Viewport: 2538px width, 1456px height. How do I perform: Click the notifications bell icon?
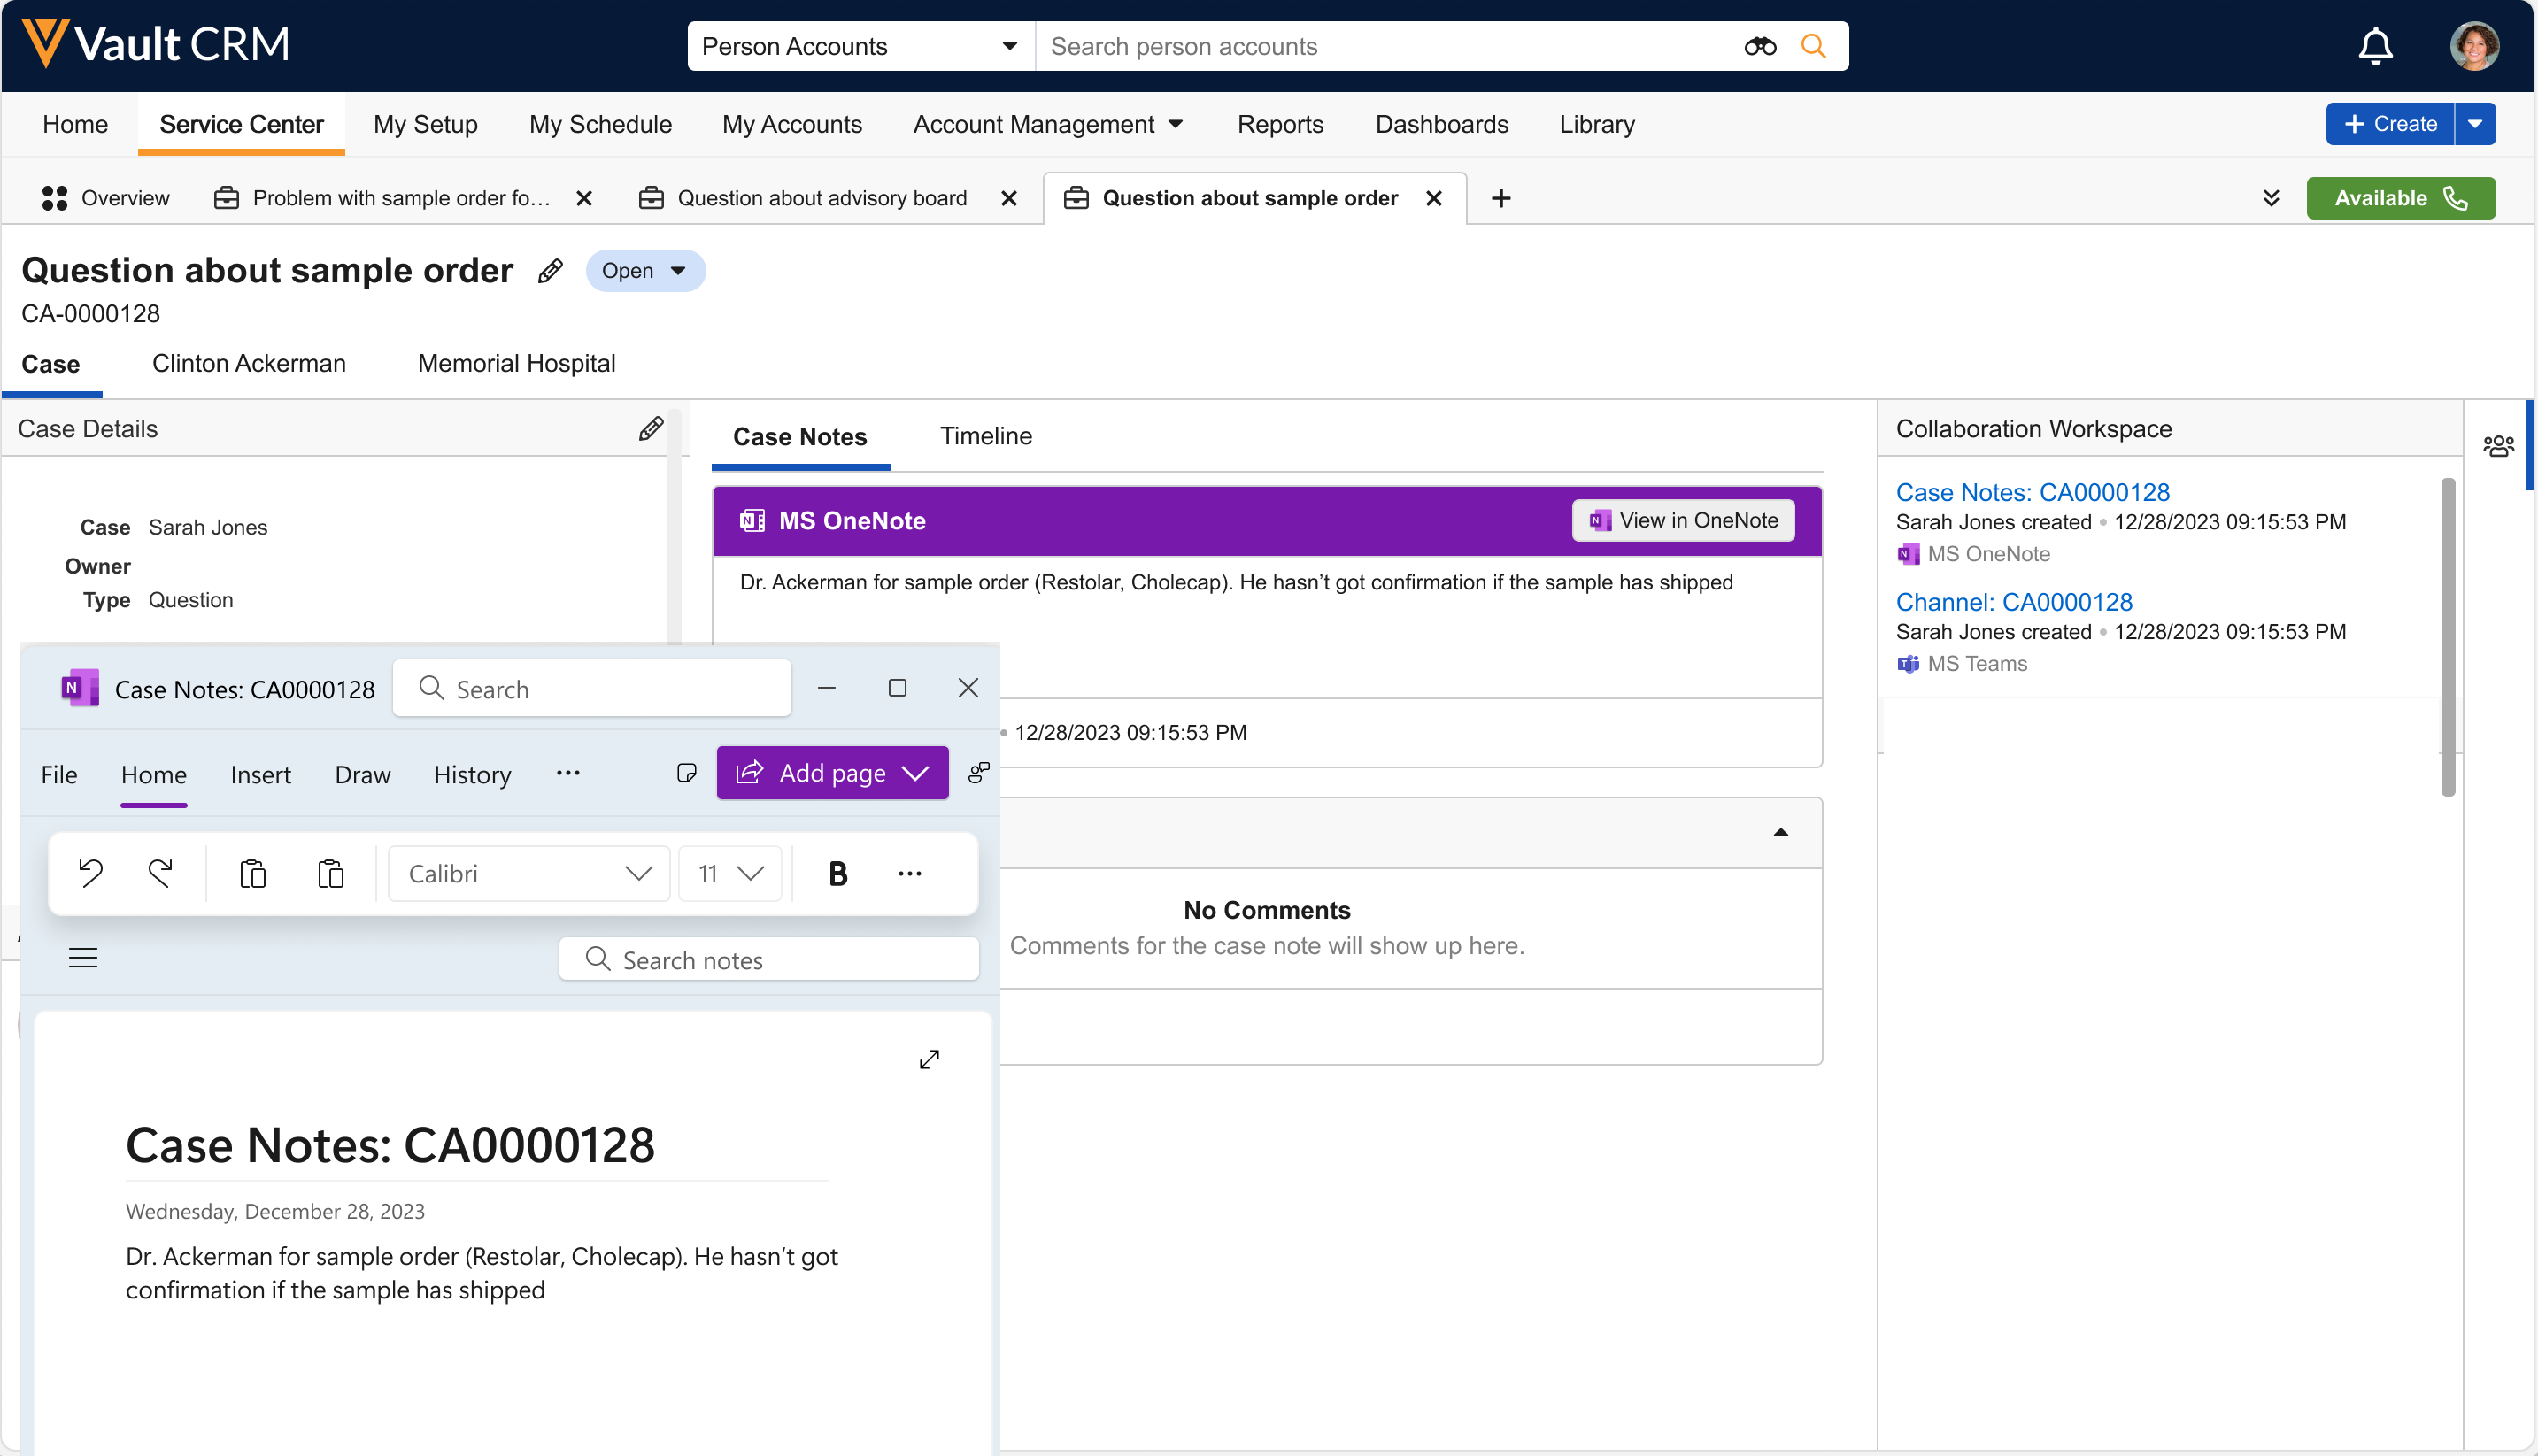click(2374, 46)
